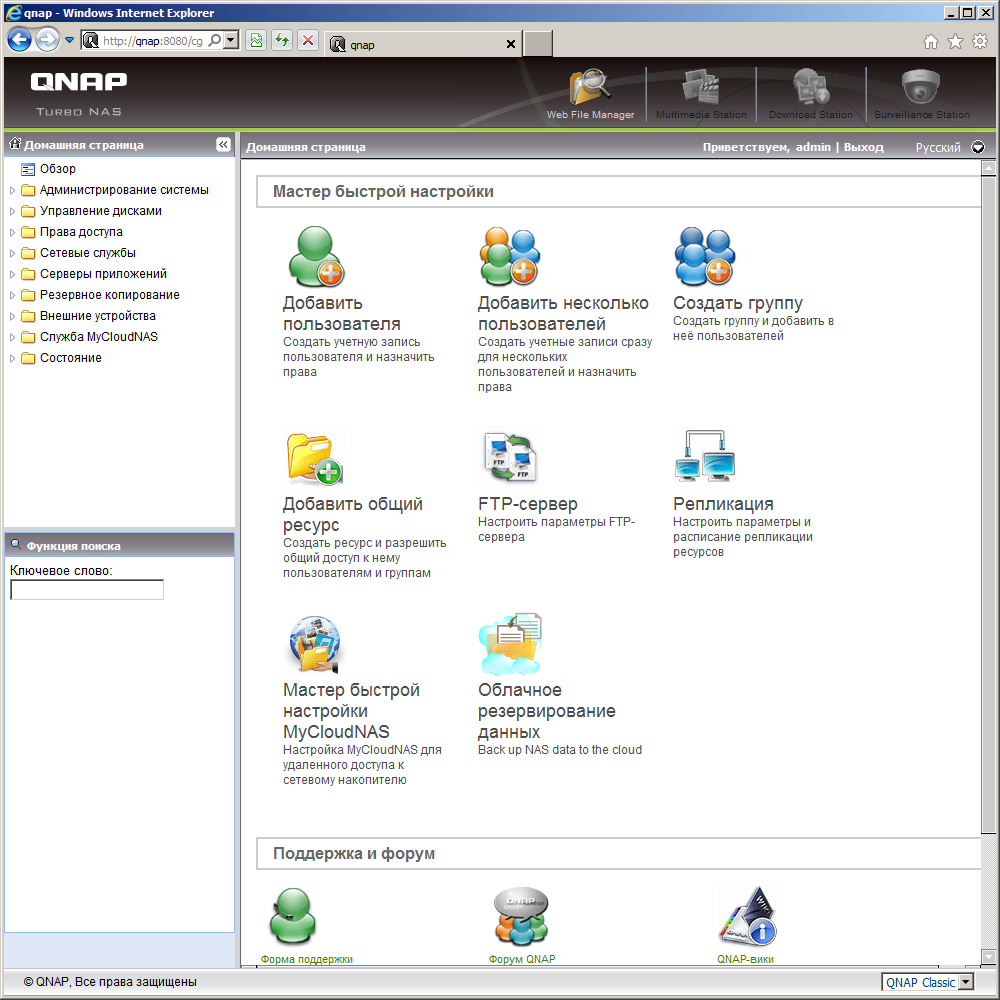
Task: Open the Surveillance Station icon
Action: pos(921,87)
